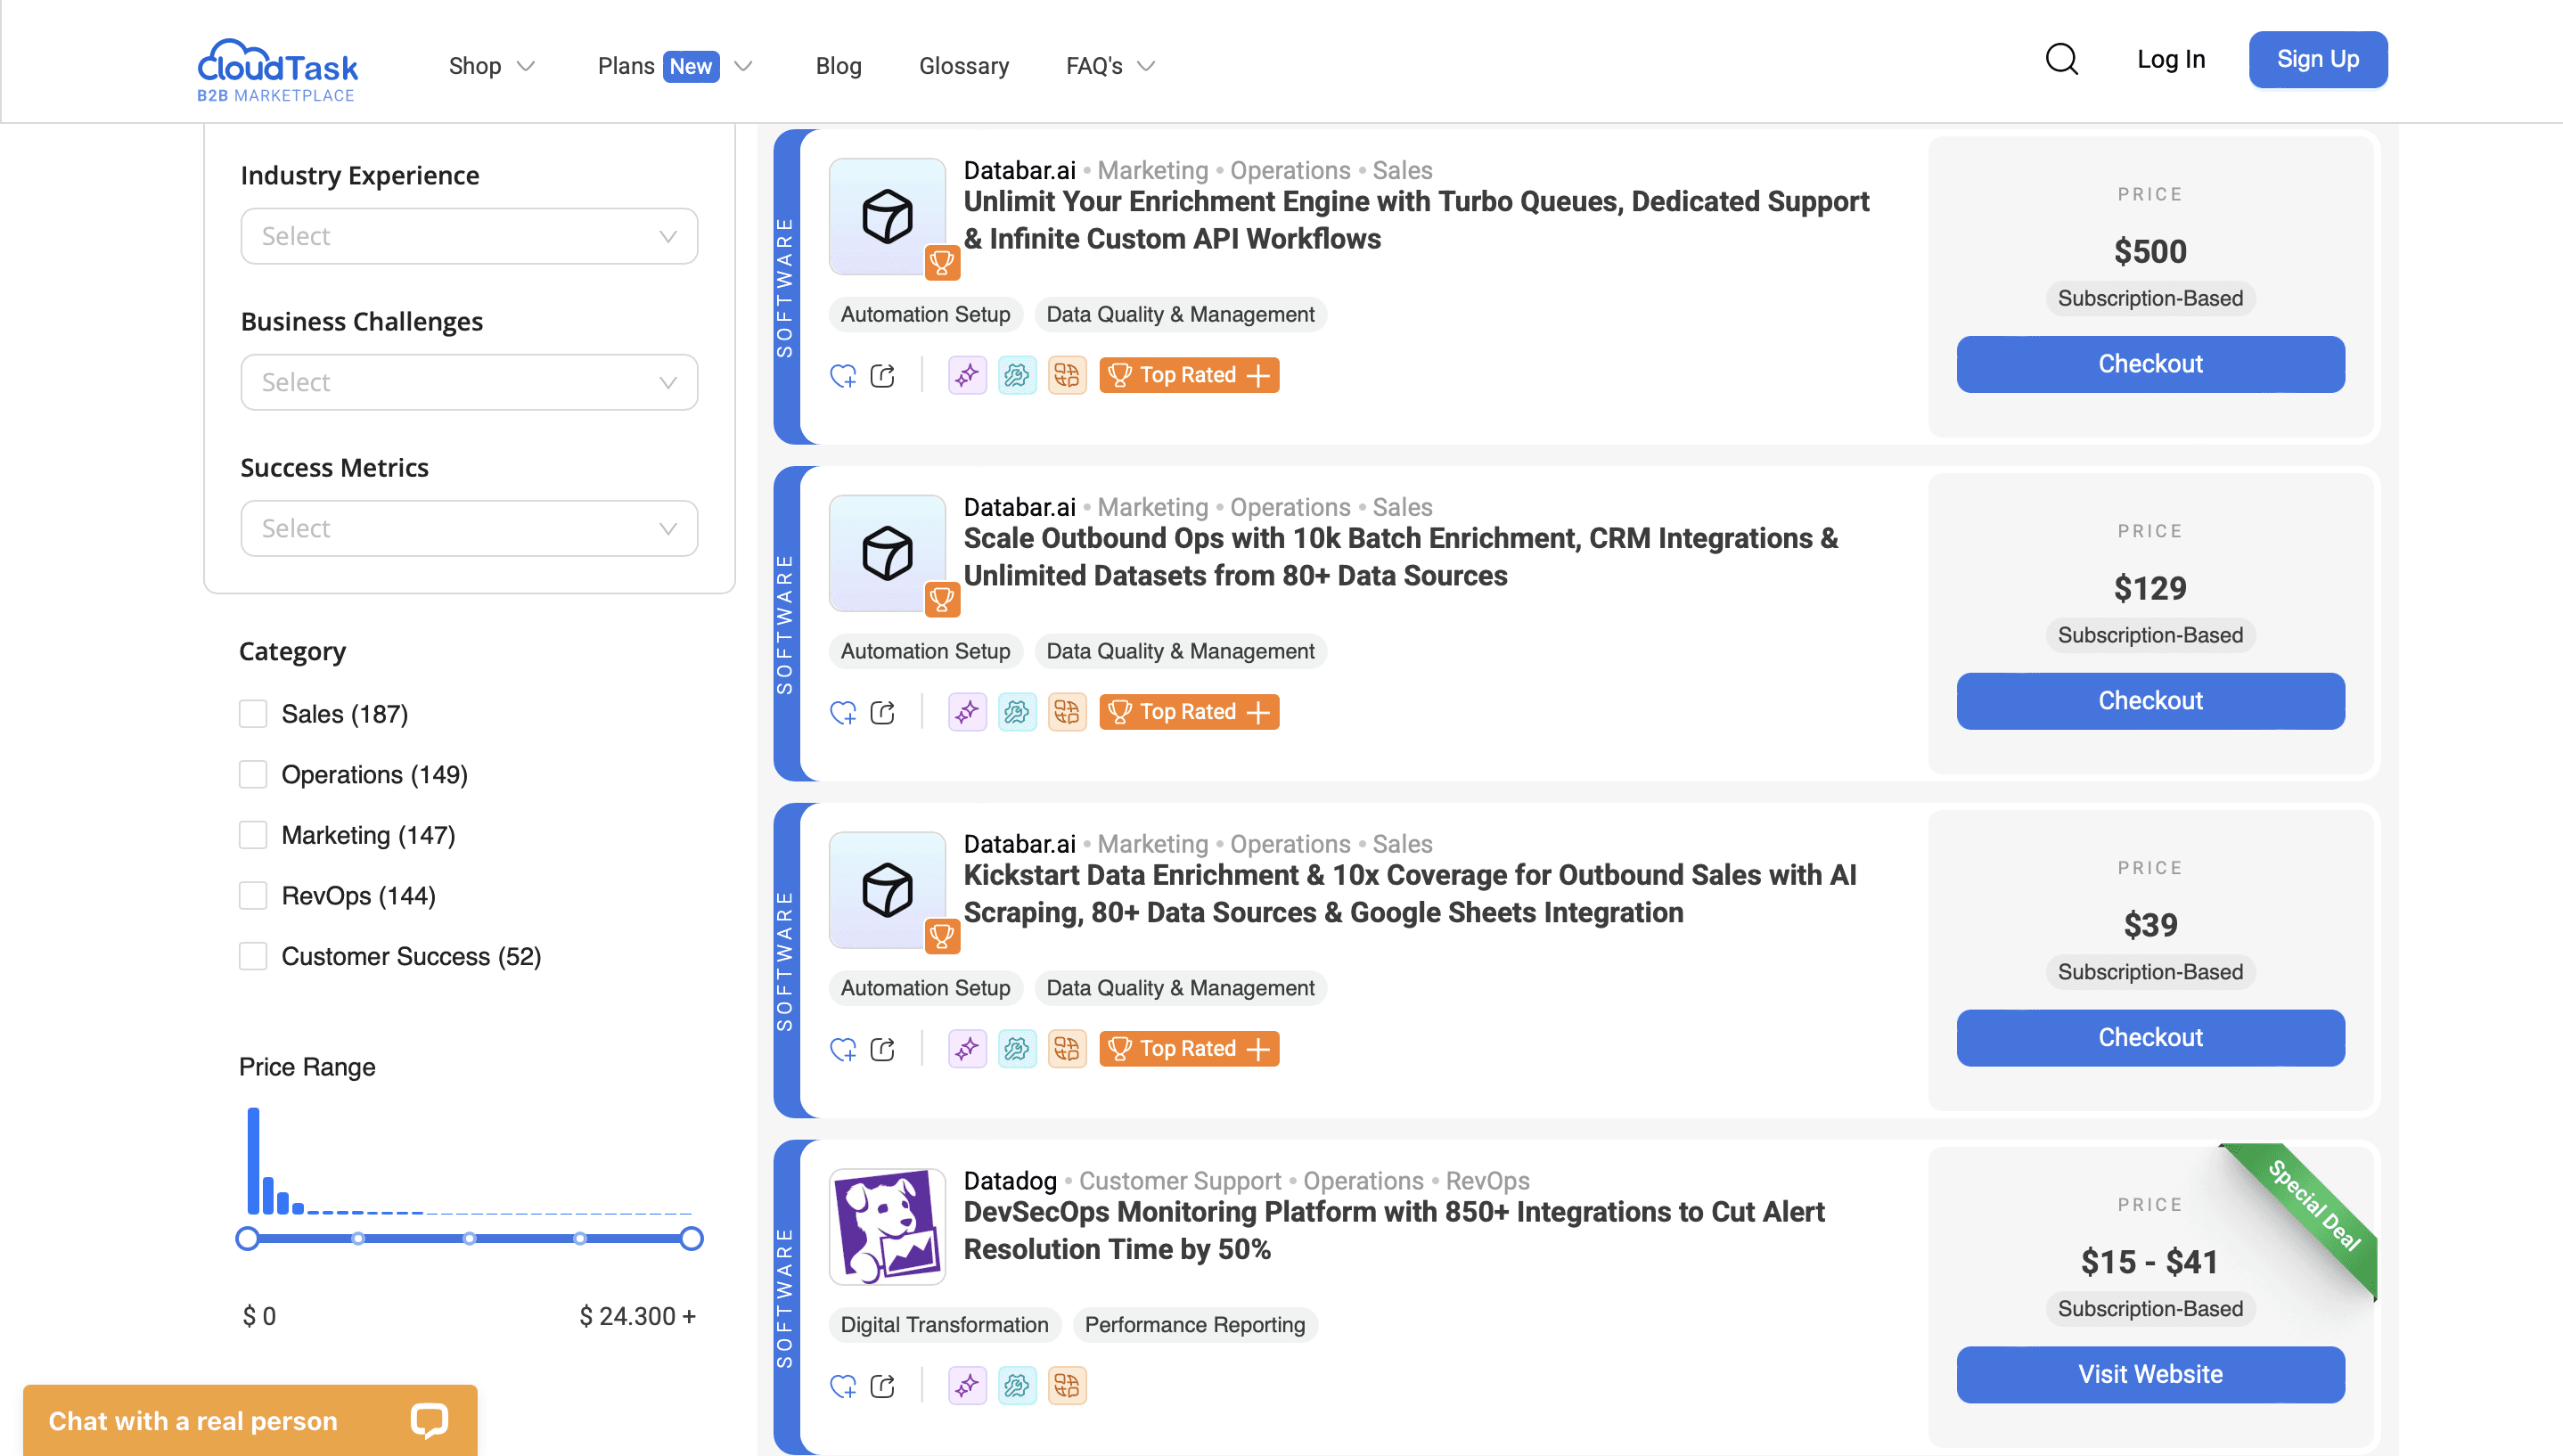Navigate to the Glossary page
This screenshot has height=1456, width=2563.
coord(963,66)
